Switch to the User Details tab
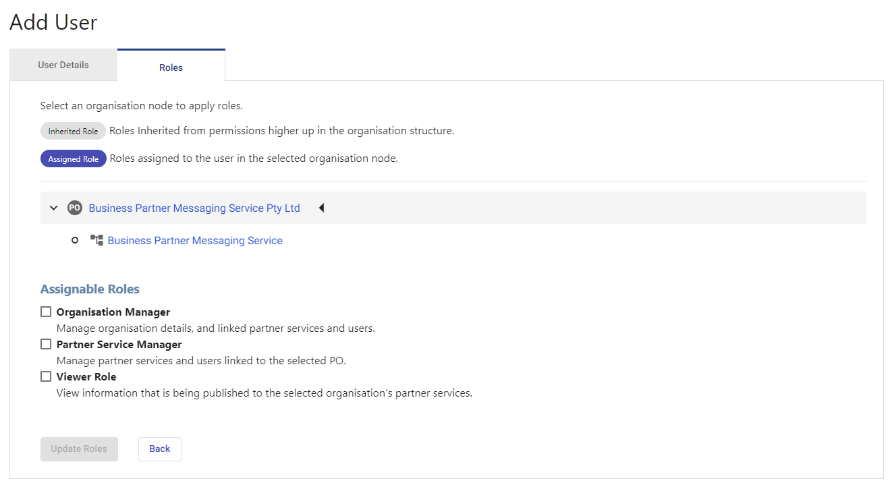The image size is (892, 487). click(x=63, y=65)
